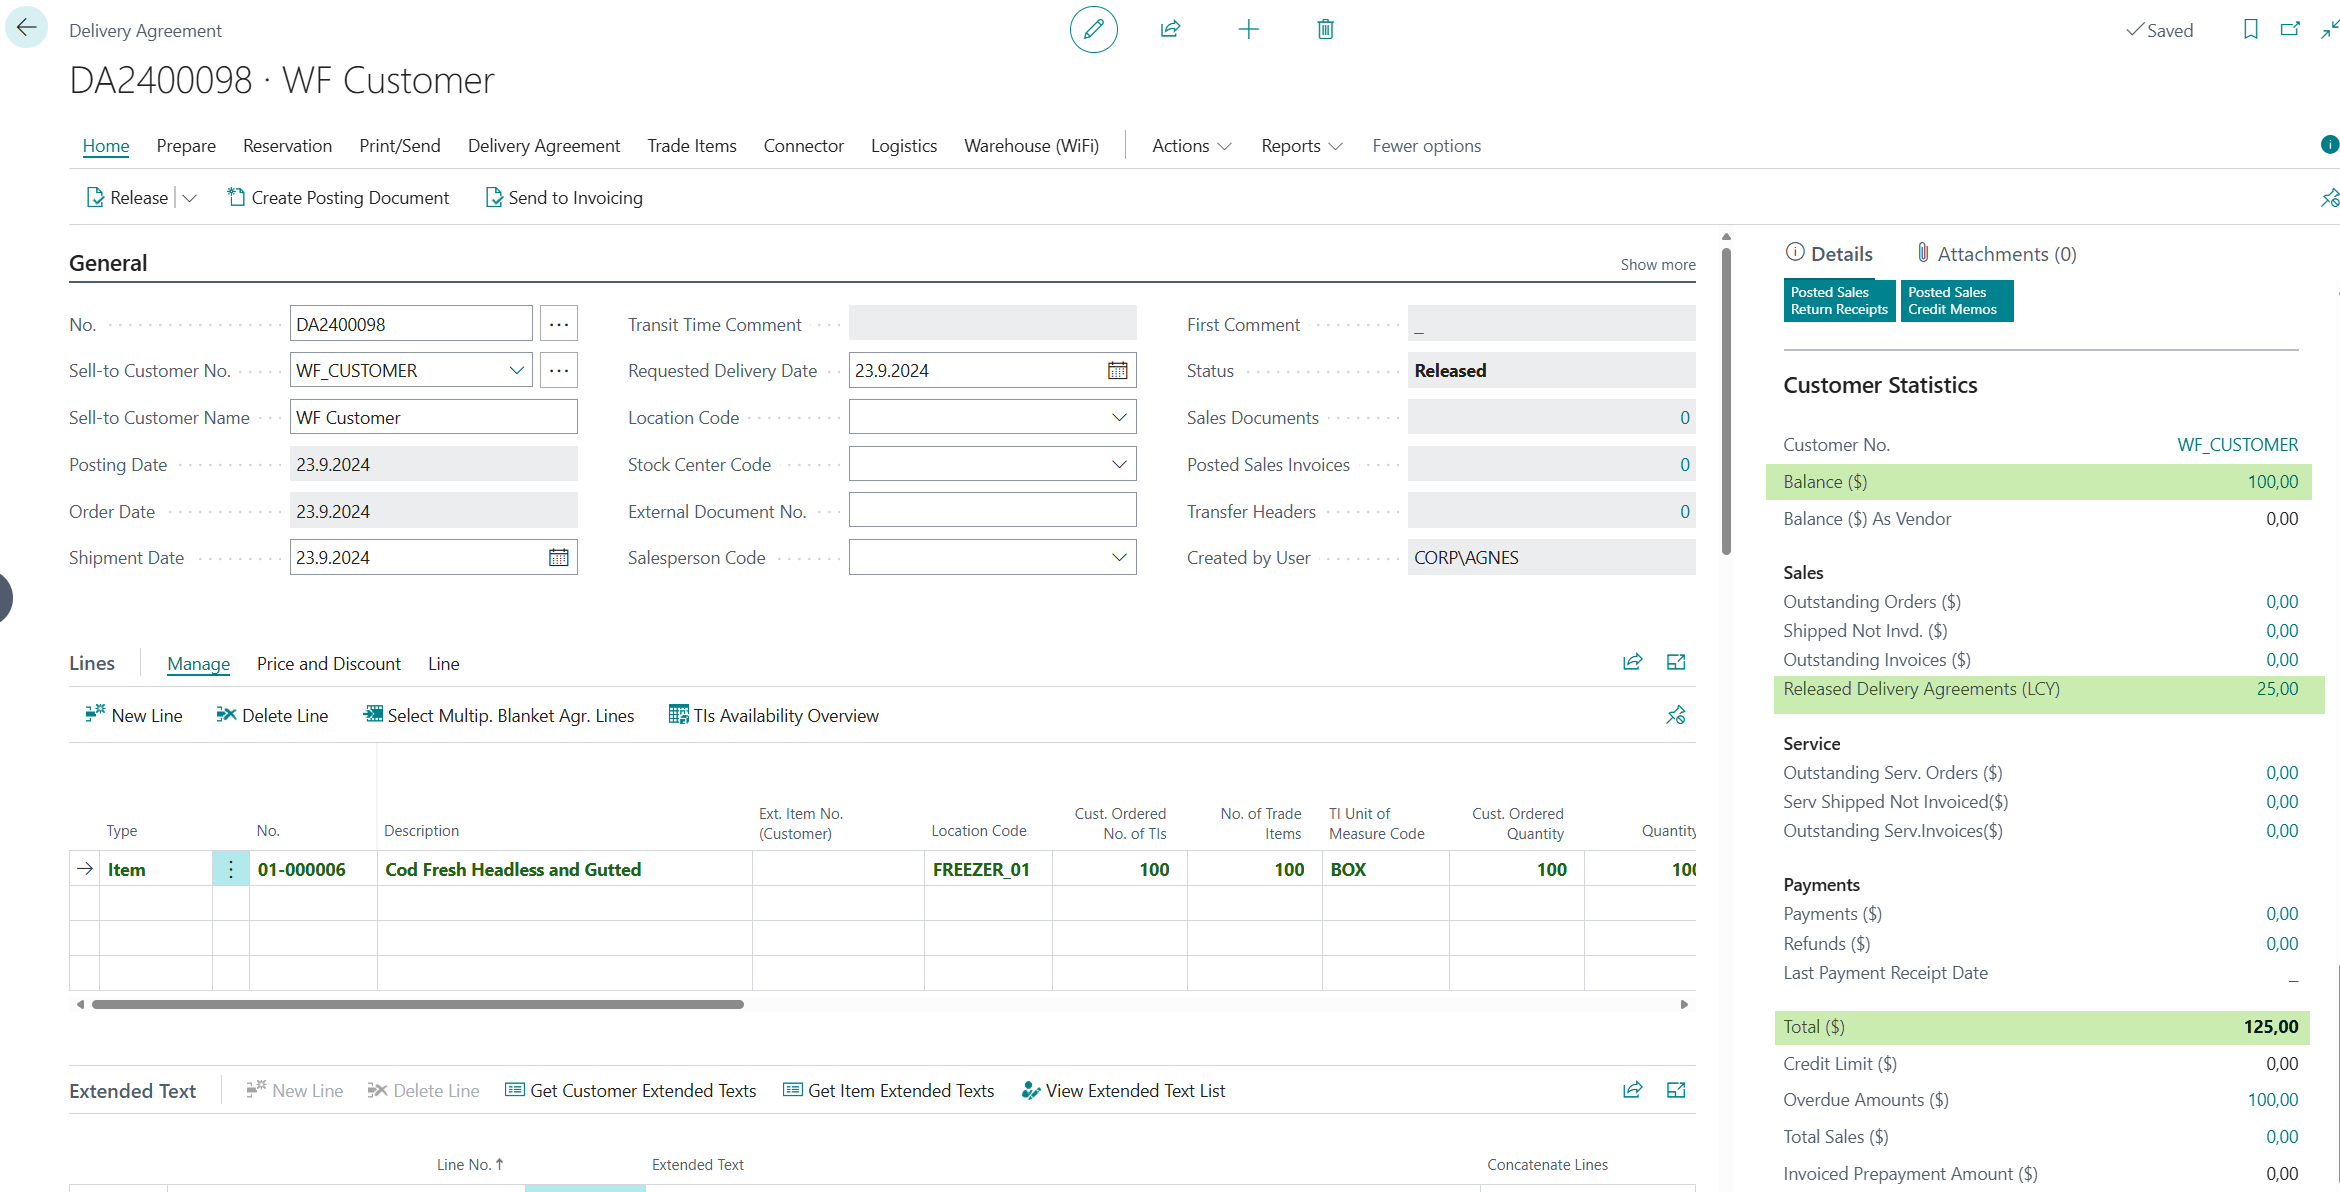Screen dimensions: 2340x1192
Task: Click the Show more link
Action: (1657, 265)
